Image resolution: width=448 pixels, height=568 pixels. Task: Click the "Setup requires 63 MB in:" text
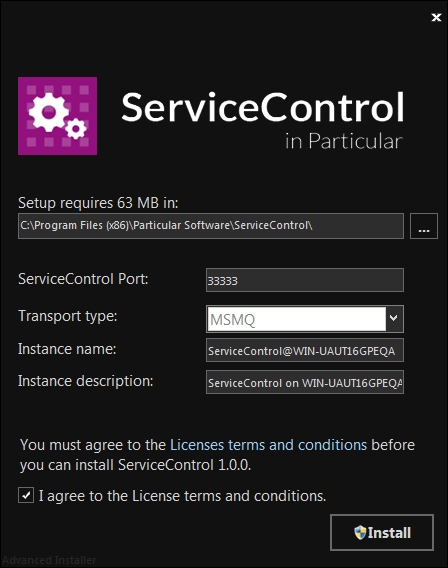[98, 203]
